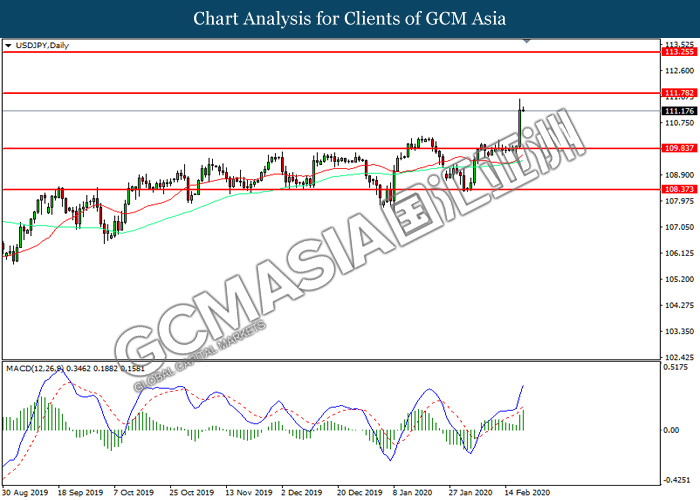Click the 8 Jan 2020 date label
The image size is (700, 500).
point(412,493)
